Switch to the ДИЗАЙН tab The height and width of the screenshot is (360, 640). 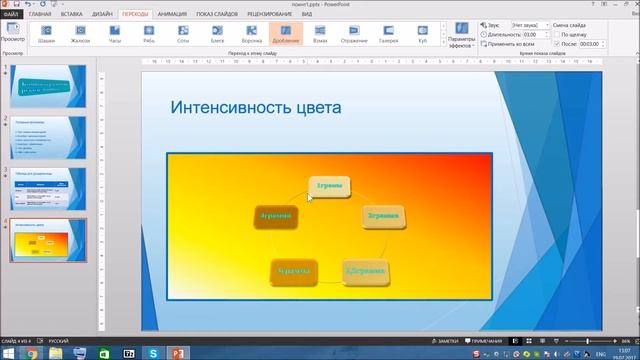[102, 14]
